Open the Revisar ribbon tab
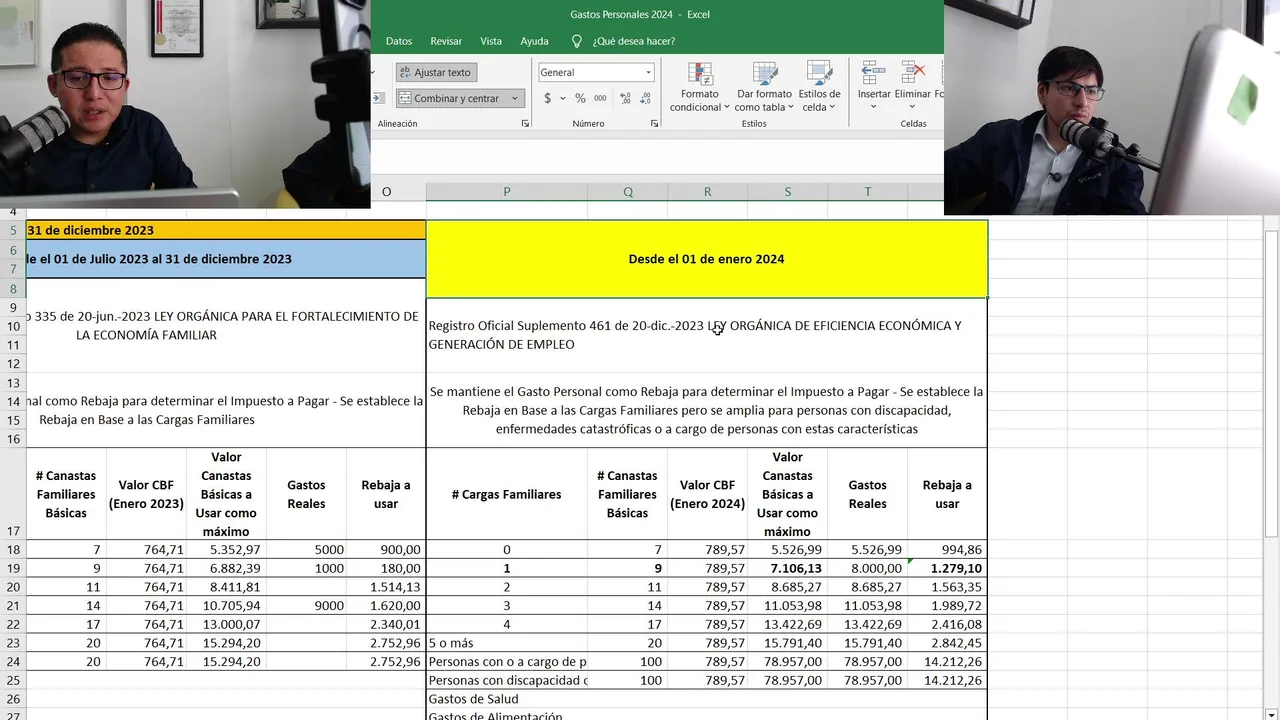This screenshot has height=720, width=1280. (446, 41)
